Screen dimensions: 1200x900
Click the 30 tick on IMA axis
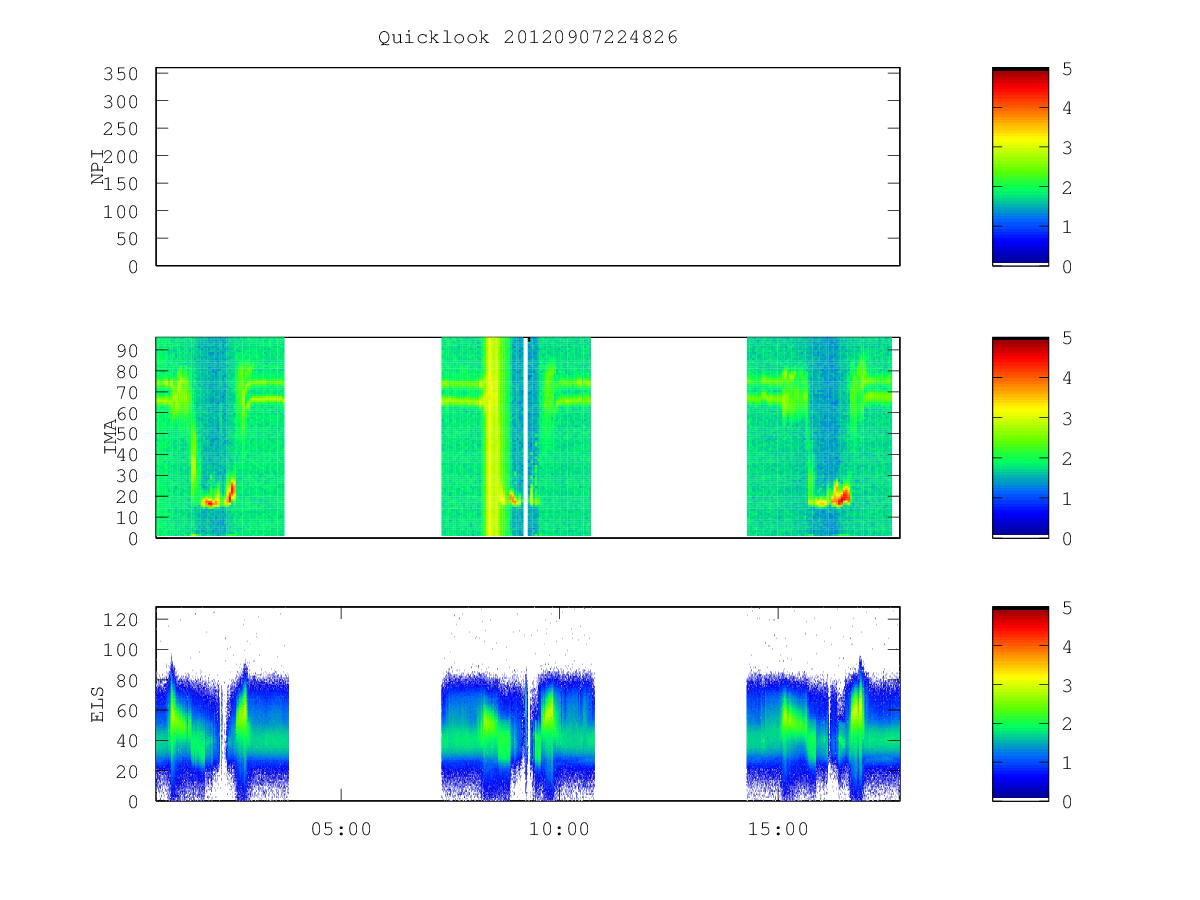[125, 475]
